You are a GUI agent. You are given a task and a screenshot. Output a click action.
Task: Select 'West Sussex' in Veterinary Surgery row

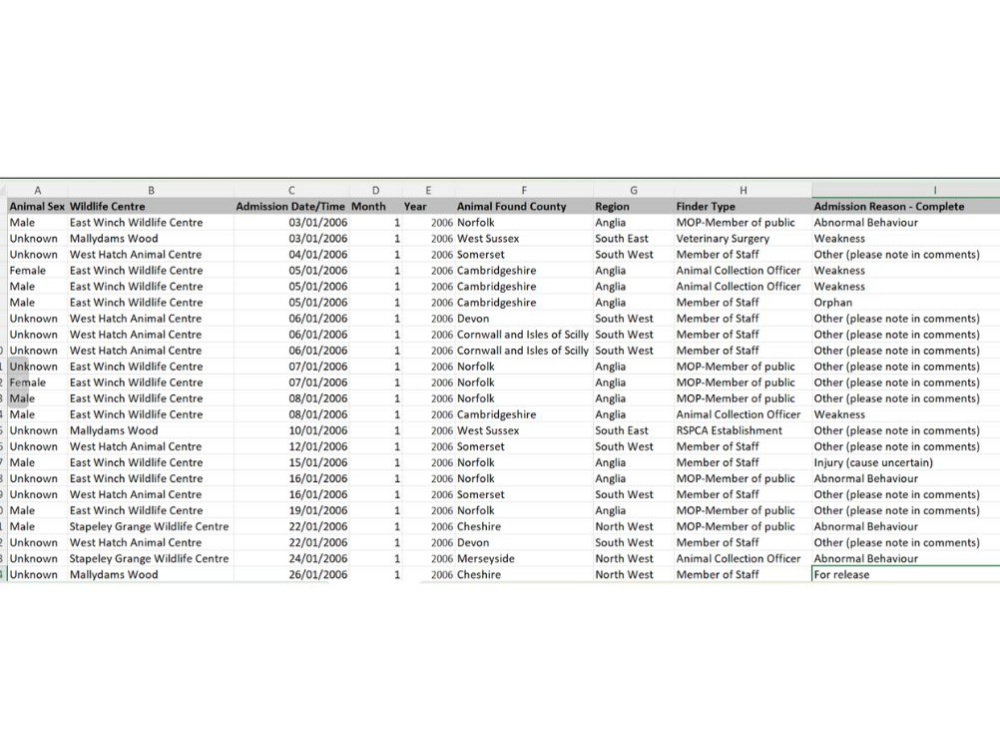coord(524,239)
